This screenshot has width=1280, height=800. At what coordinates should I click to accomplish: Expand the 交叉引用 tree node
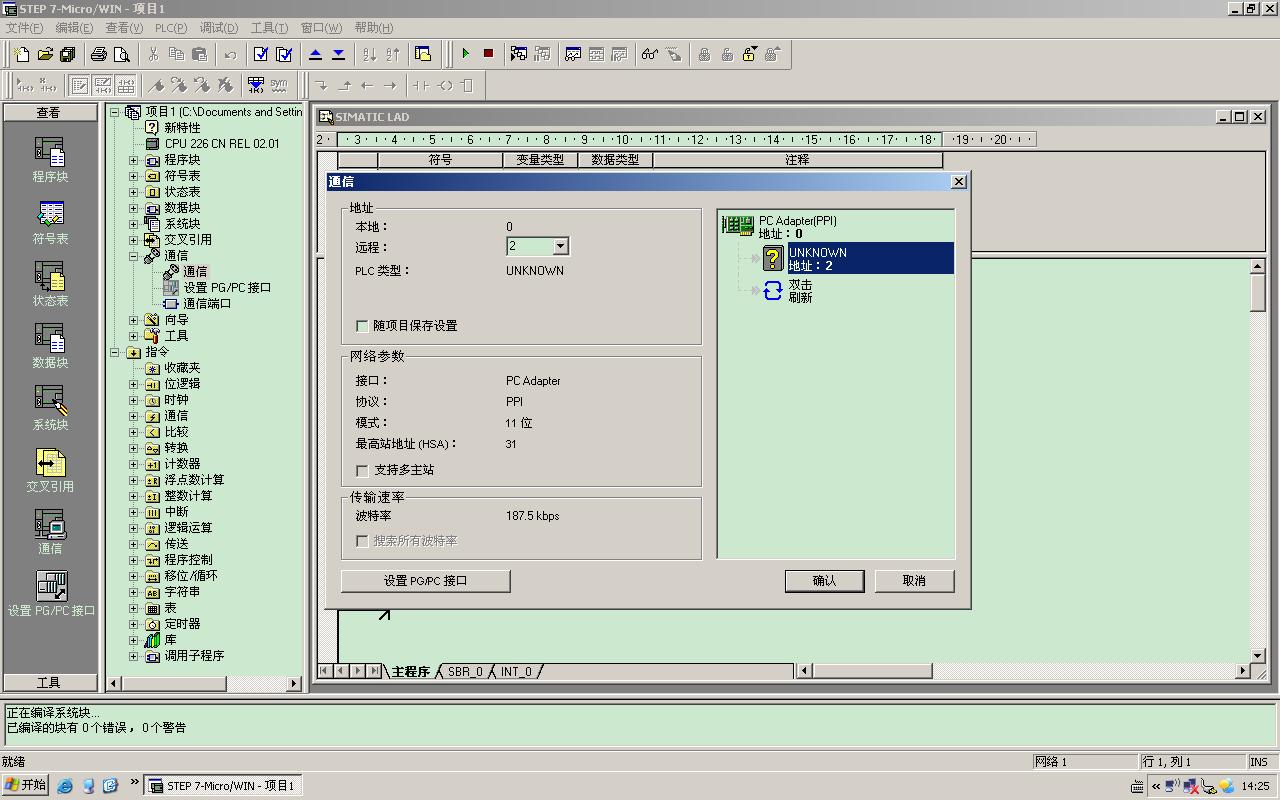coord(134,240)
